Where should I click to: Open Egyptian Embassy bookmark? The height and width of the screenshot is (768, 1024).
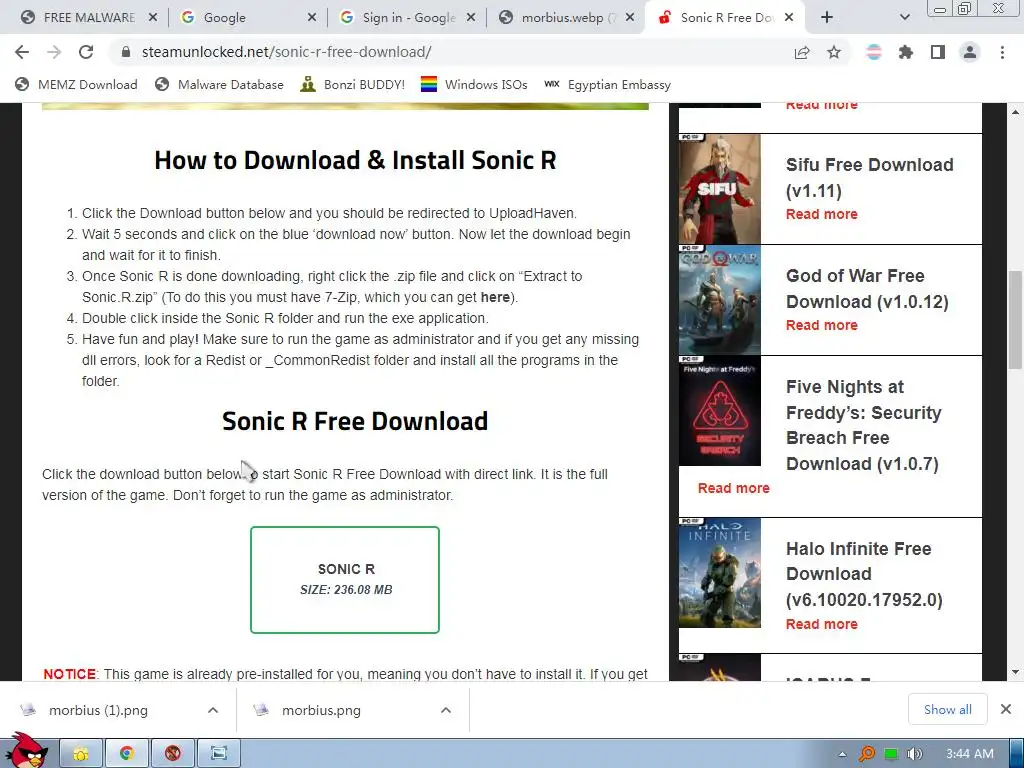point(607,85)
